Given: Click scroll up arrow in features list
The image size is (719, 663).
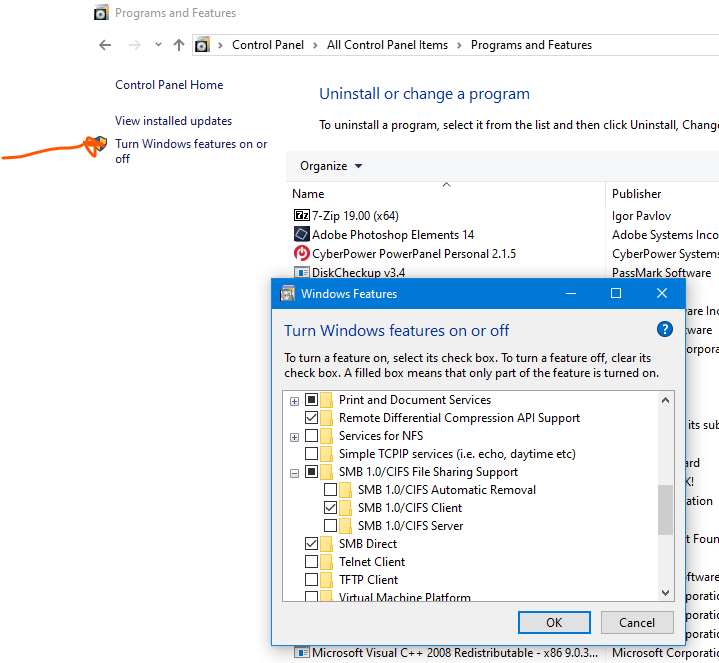Looking at the screenshot, I should pos(665,400).
